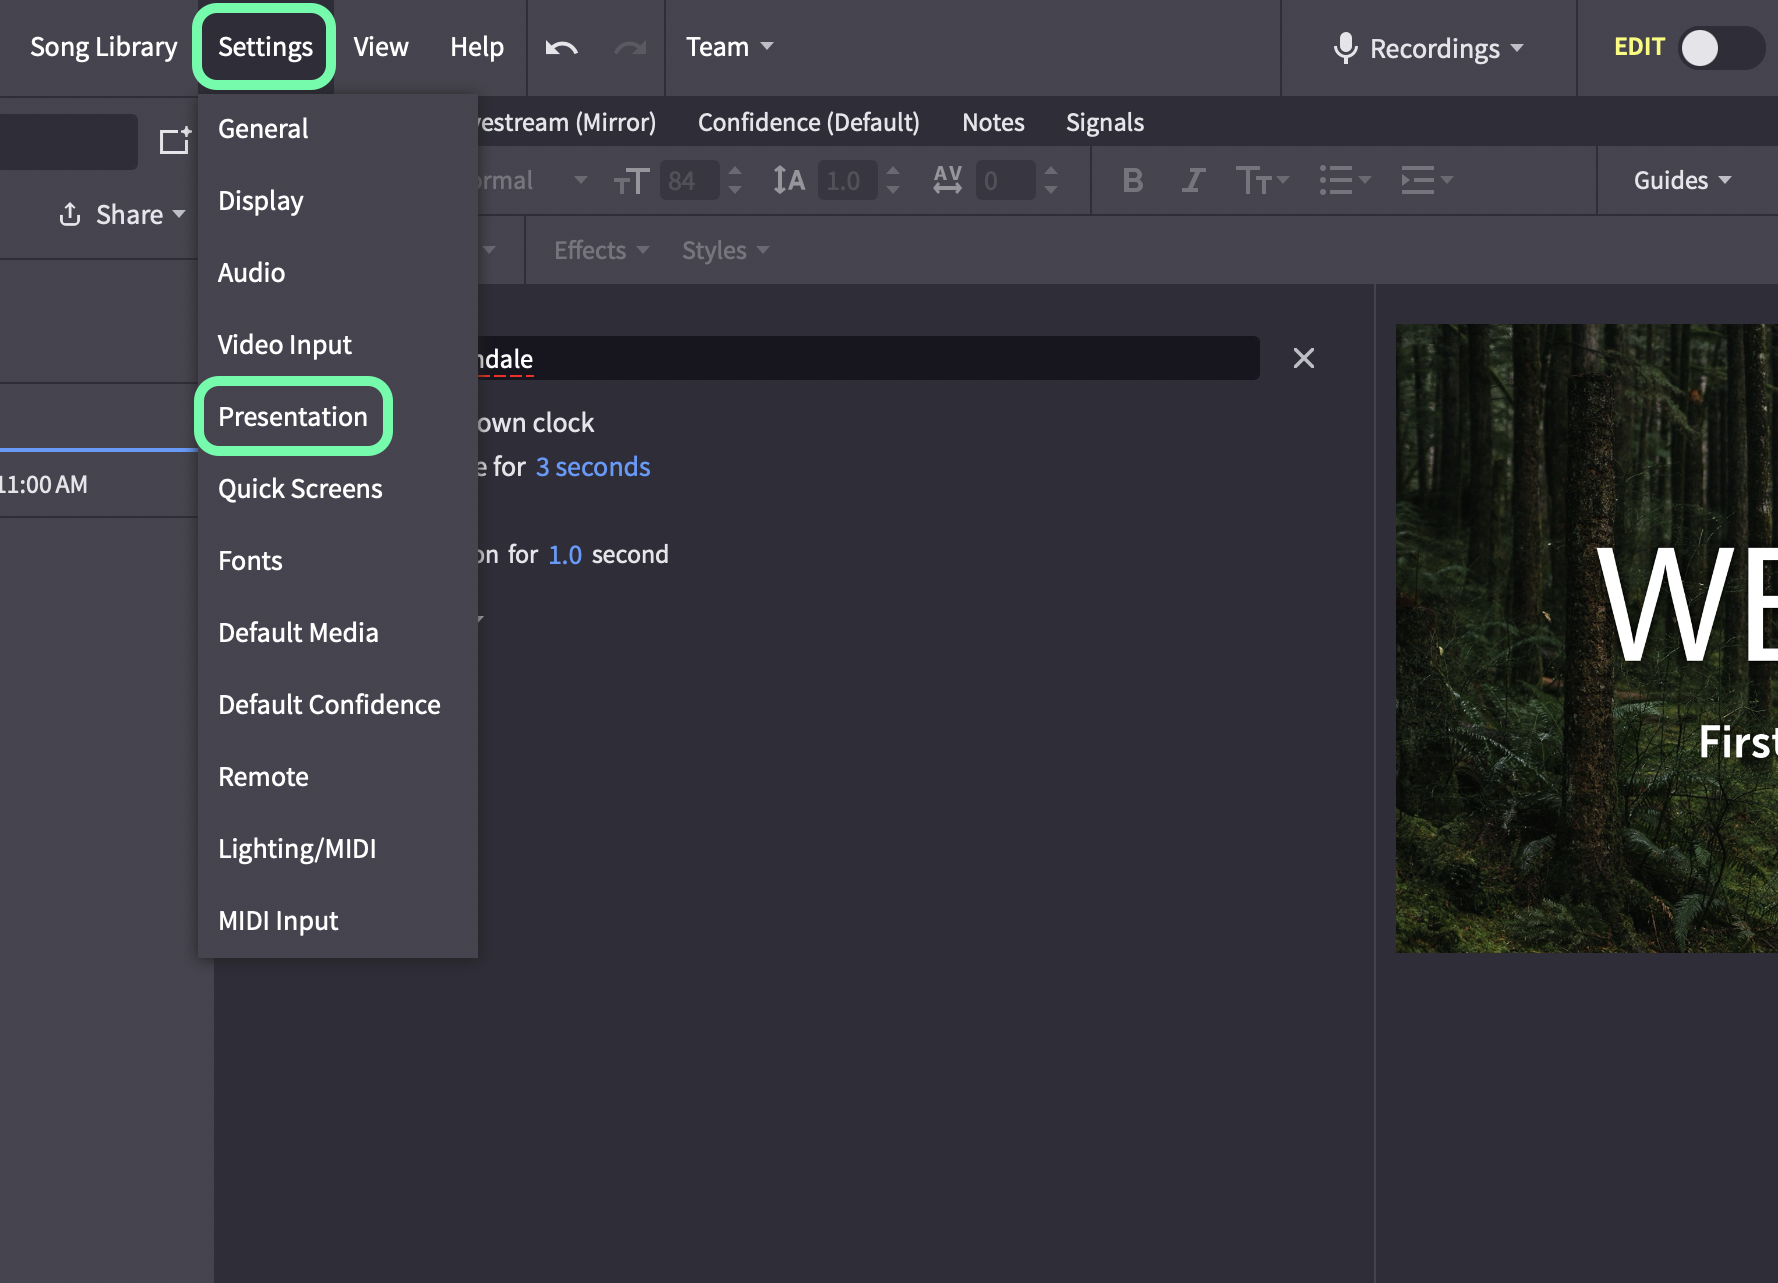Select Display in Settings menu
1778x1283 pixels.
[261, 201]
